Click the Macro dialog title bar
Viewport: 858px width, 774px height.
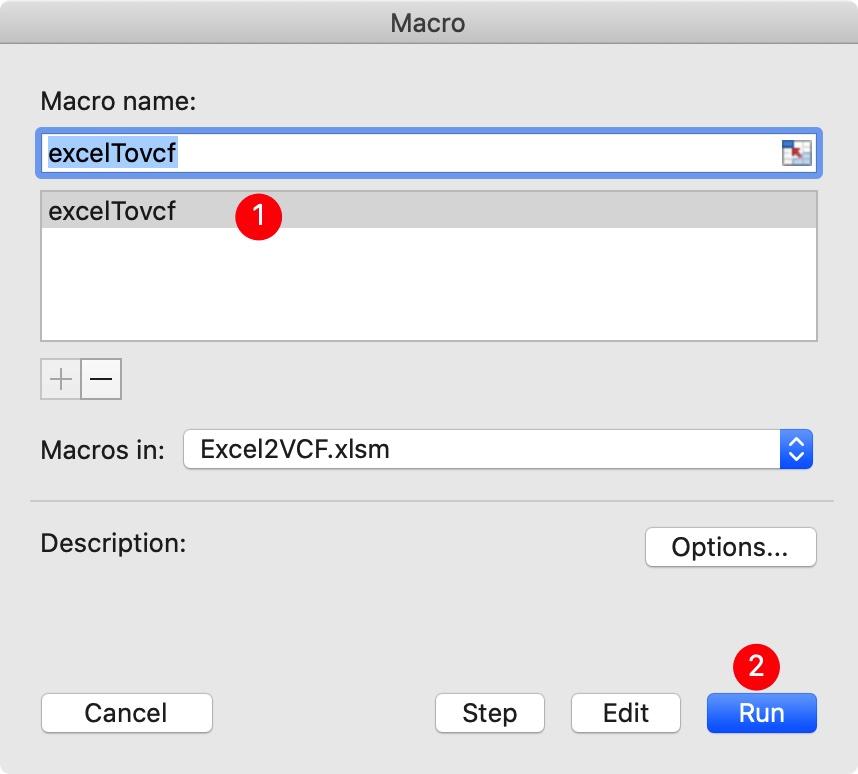tap(429, 22)
